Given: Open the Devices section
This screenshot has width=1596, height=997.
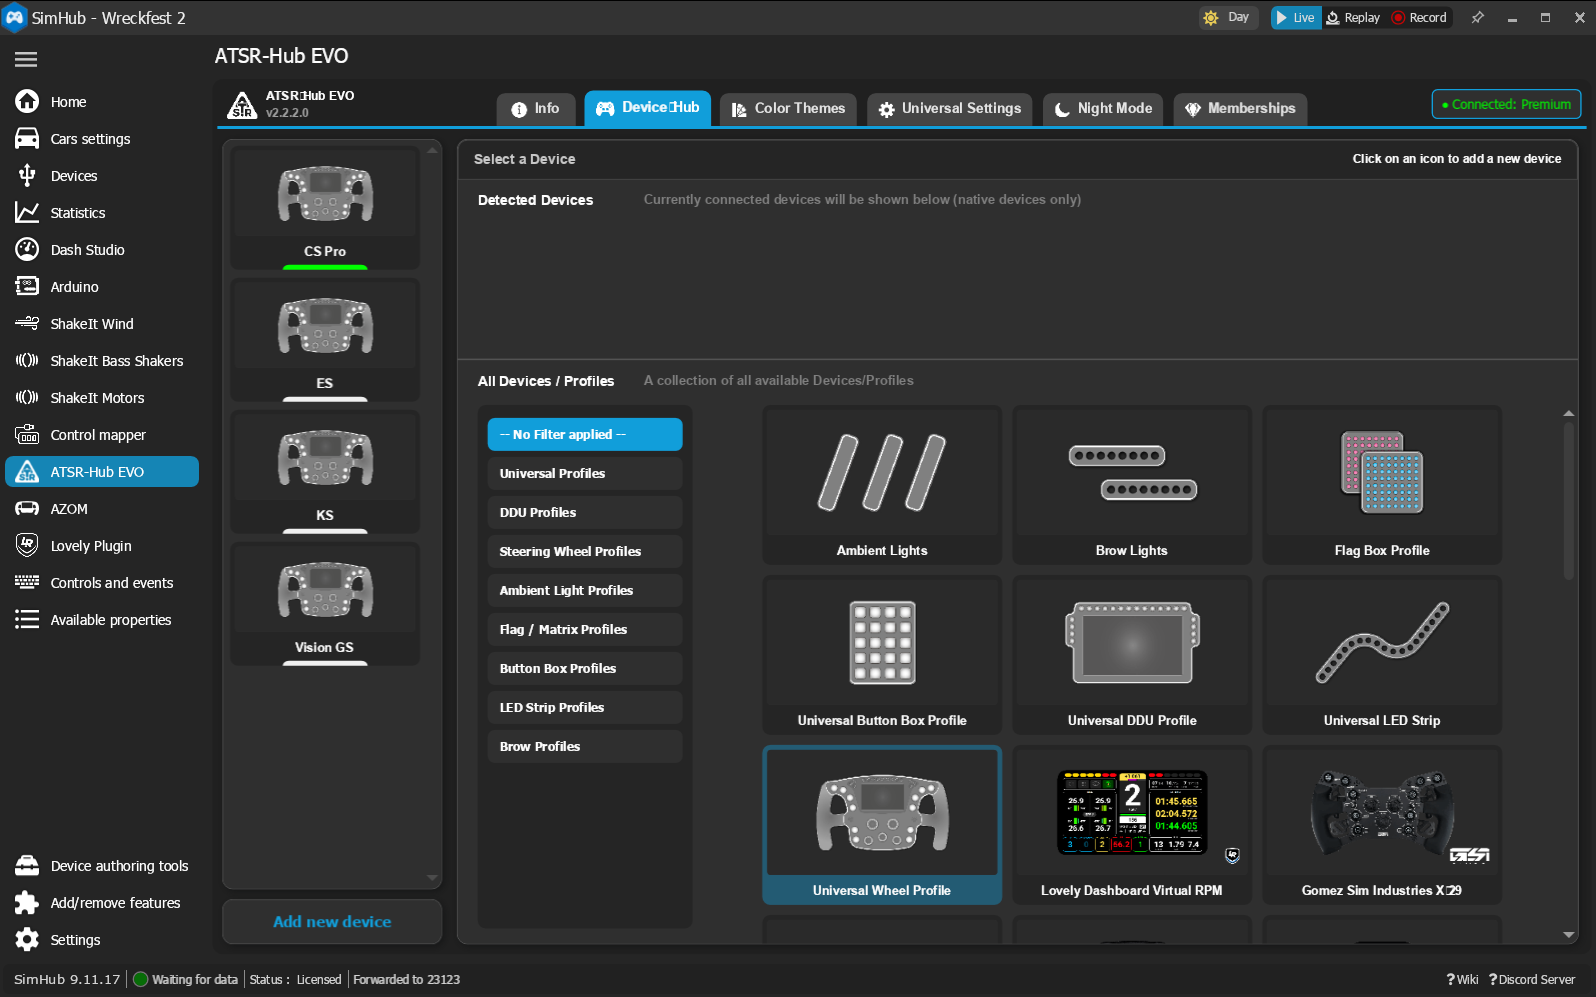Looking at the screenshot, I should tap(102, 176).
